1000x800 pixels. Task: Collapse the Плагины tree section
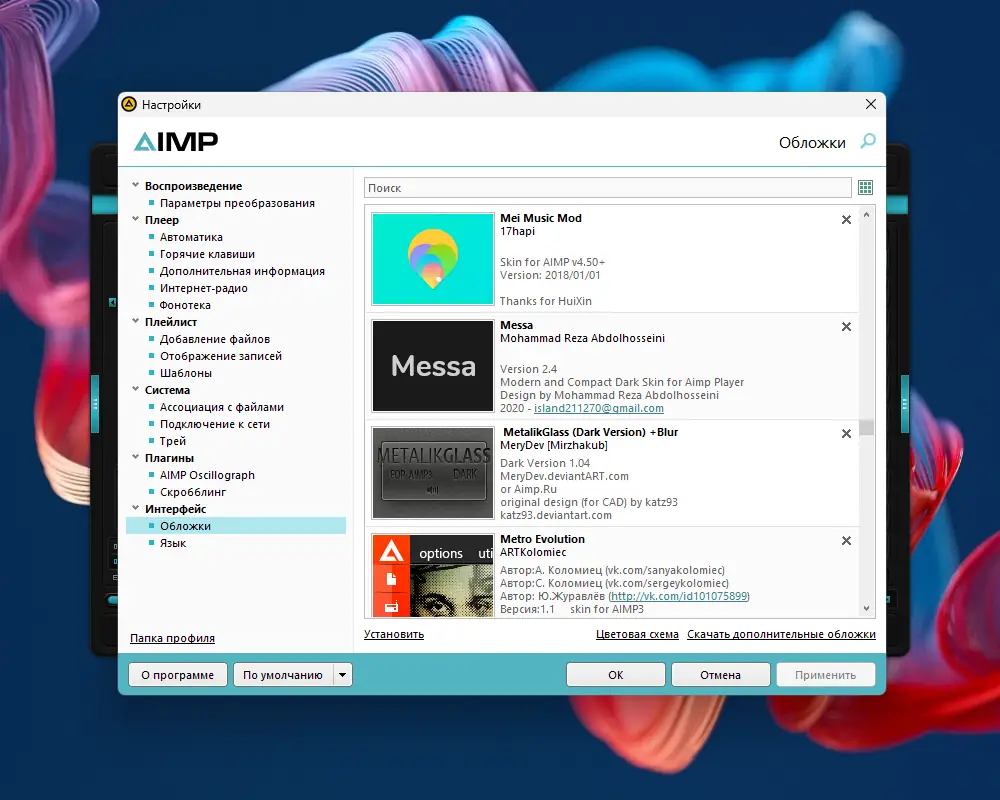coord(135,457)
